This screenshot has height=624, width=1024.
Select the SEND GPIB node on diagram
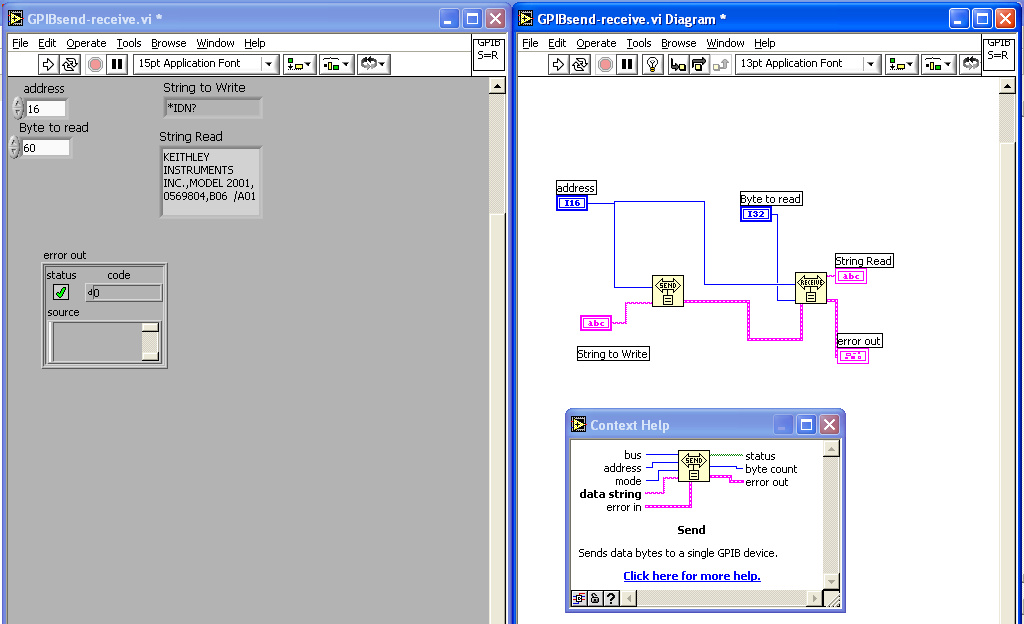667,290
